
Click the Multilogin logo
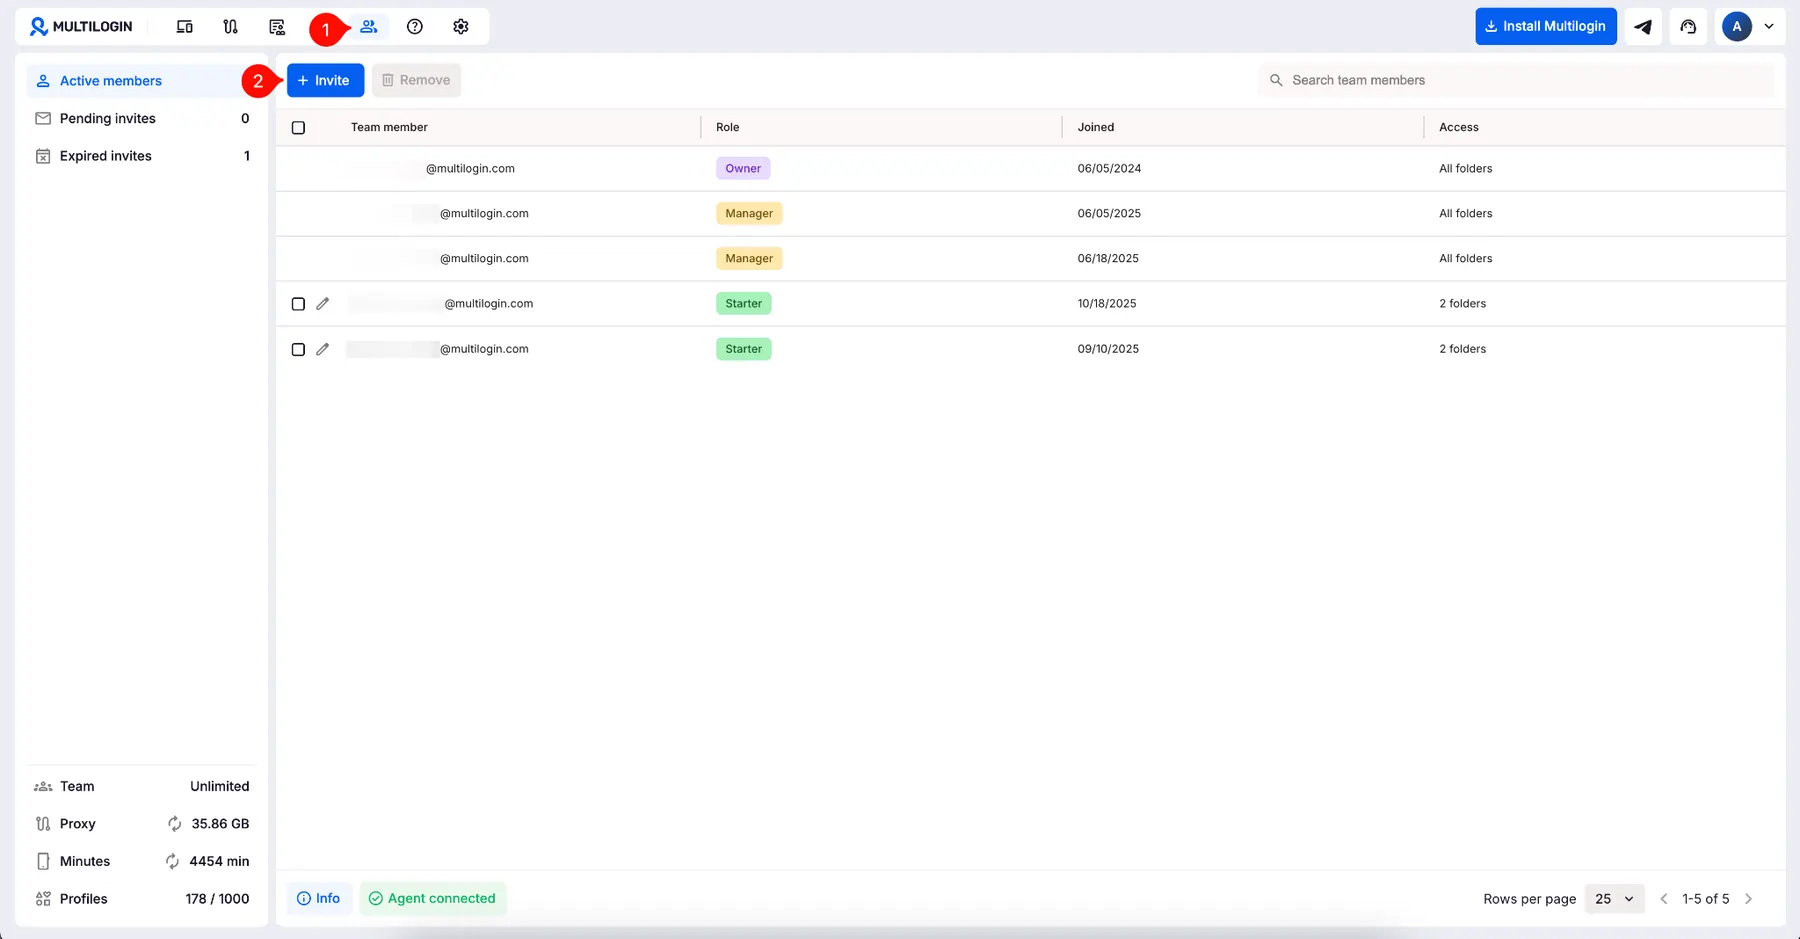click(81, 27)
